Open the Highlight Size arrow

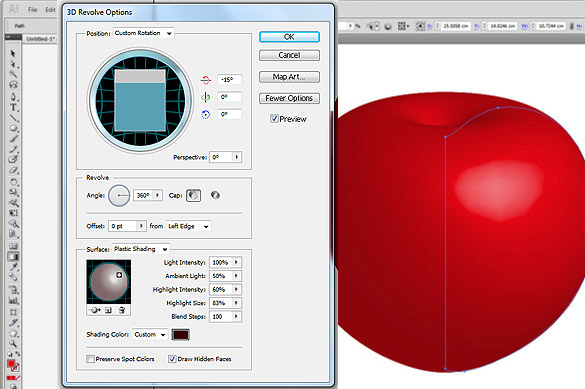pyautogui.click(x=236, y=303)
